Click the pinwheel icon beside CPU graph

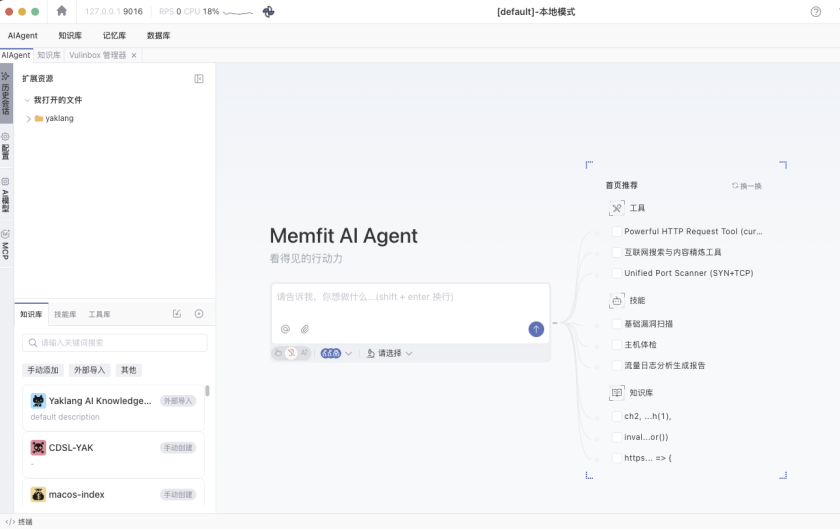pyautogui.click(x=268, y=11)
